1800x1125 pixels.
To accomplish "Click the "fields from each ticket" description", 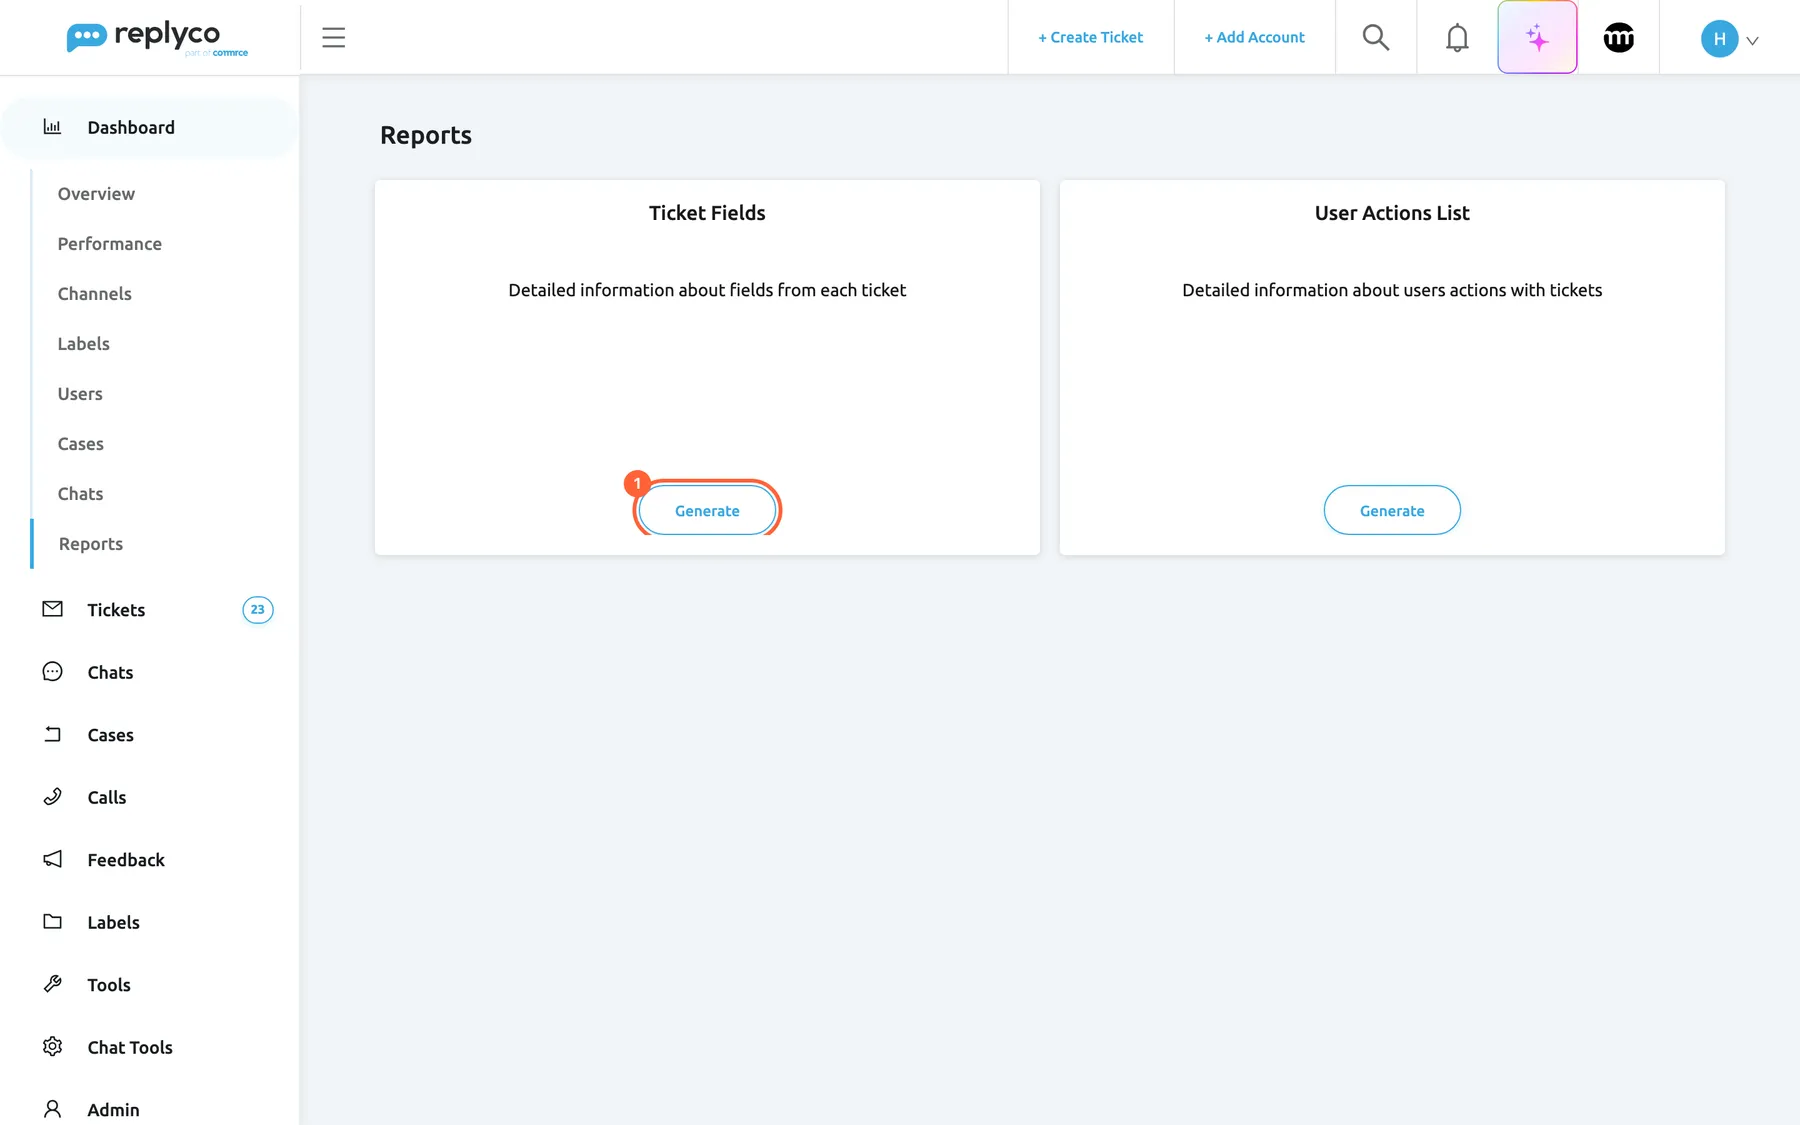I will point(707,290).
